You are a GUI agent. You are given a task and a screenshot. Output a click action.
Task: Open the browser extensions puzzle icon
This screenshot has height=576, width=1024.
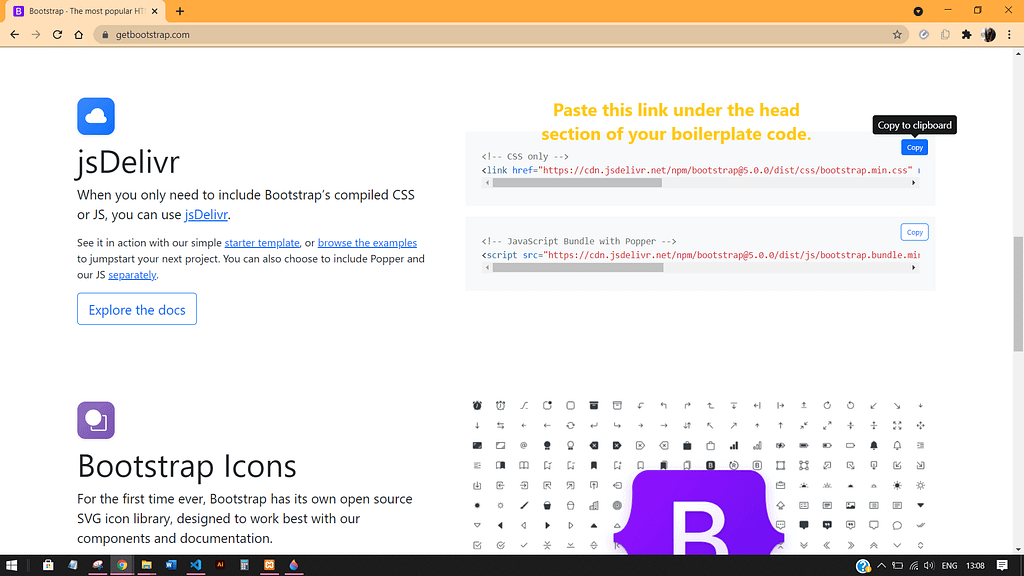[966, 33]
